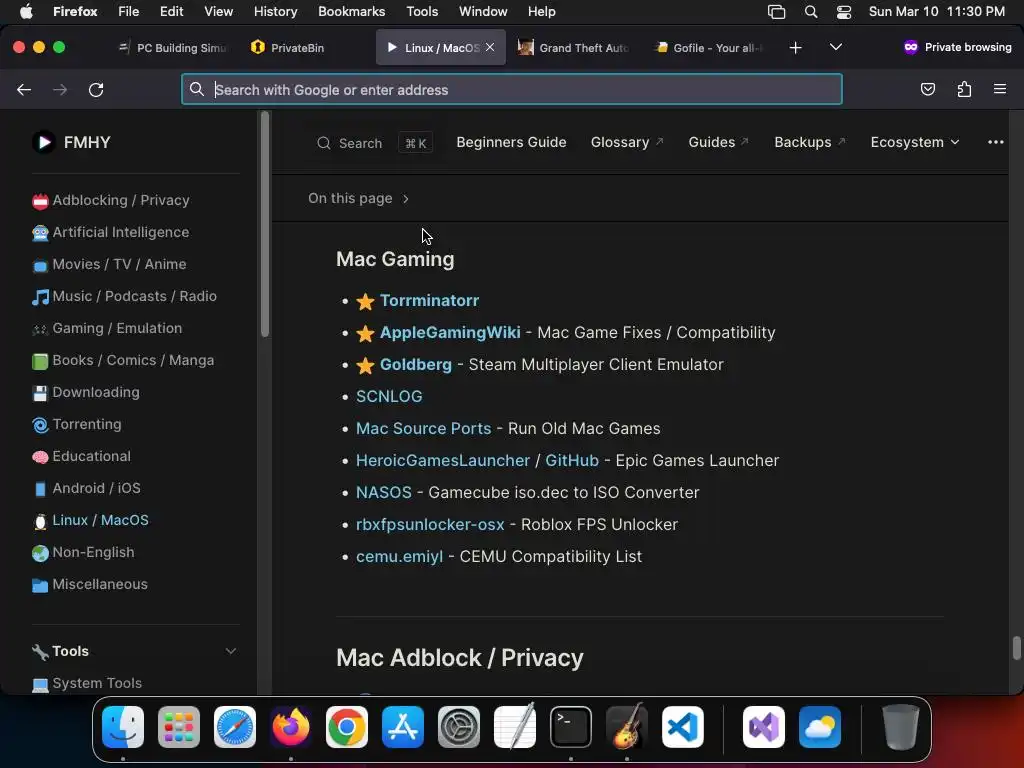Open the GitHub link for Heroic
The width and height of the screenshot is (1024, 768).
point(571,460)
